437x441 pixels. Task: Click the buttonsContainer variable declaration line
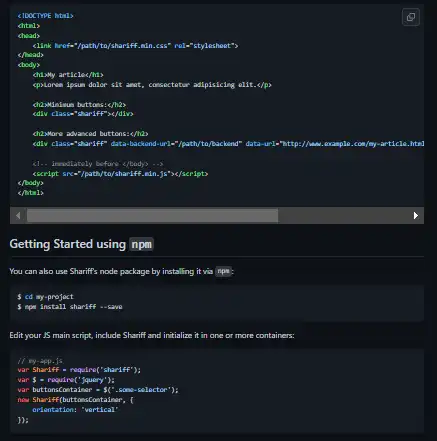(98, 390)
